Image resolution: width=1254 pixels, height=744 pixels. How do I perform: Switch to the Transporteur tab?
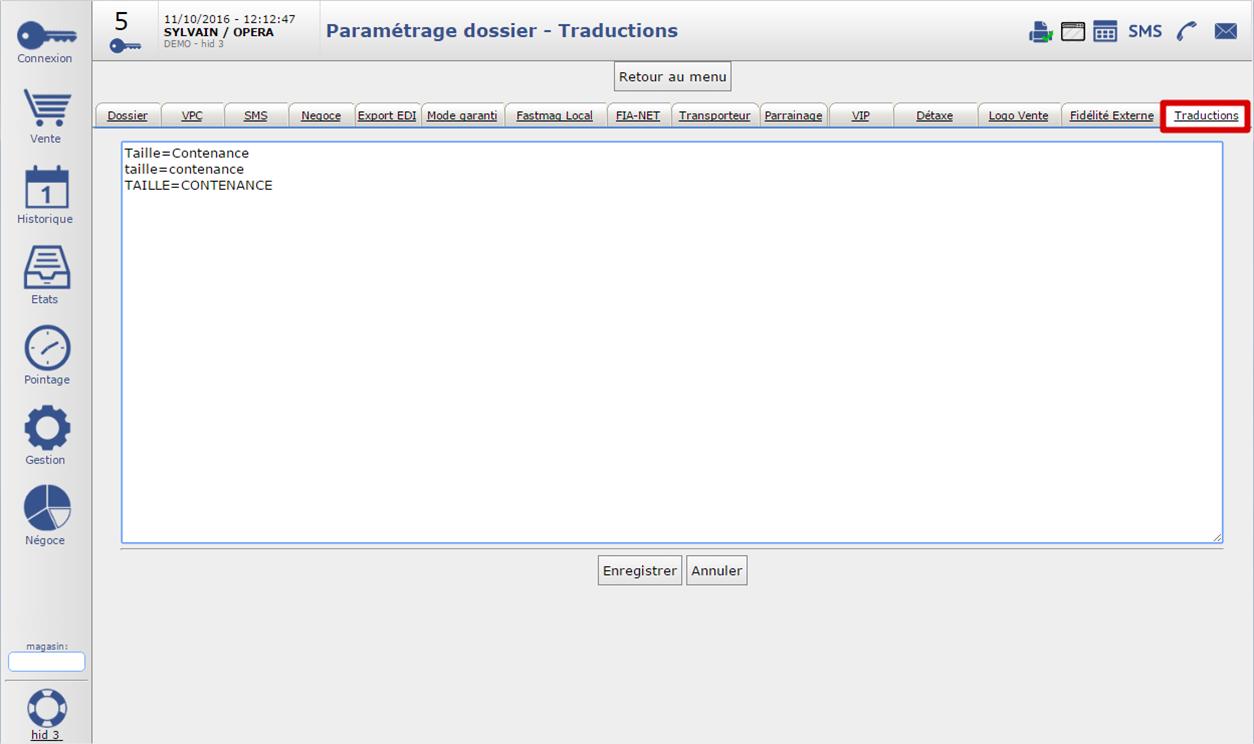pyautogui.click(x=714, y=116)
